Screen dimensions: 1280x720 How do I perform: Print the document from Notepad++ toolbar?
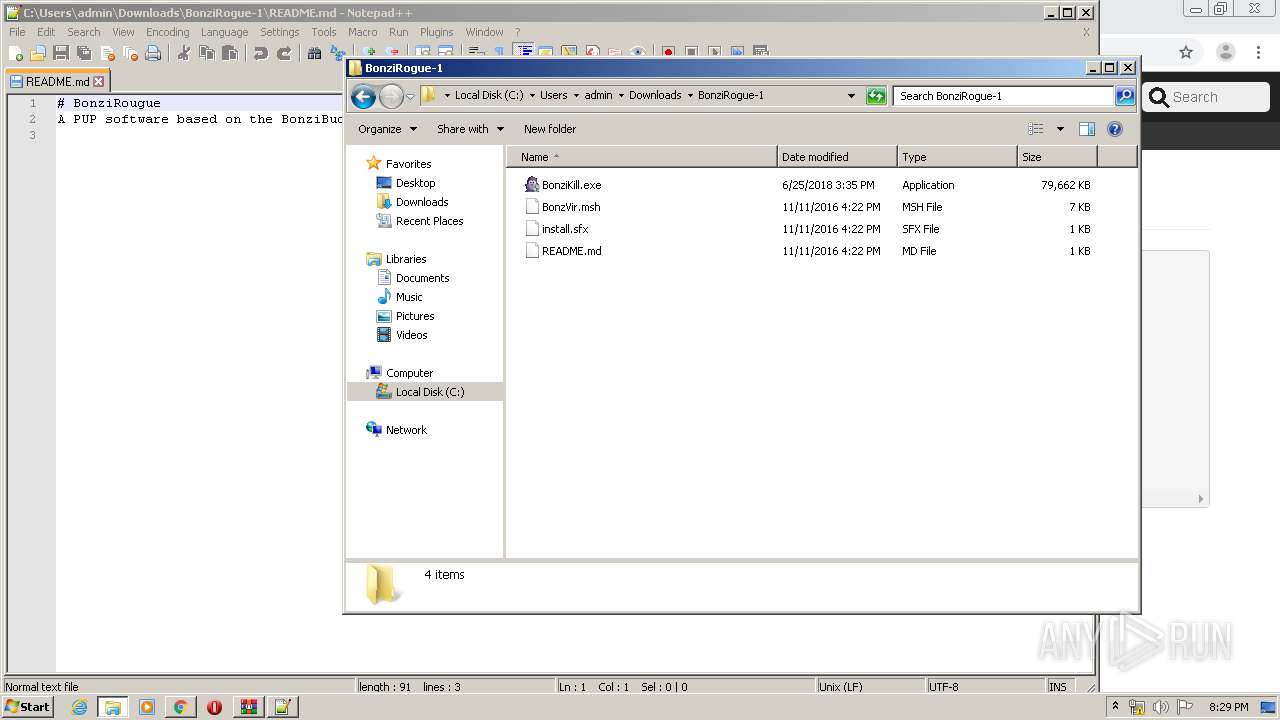(153, 53)
